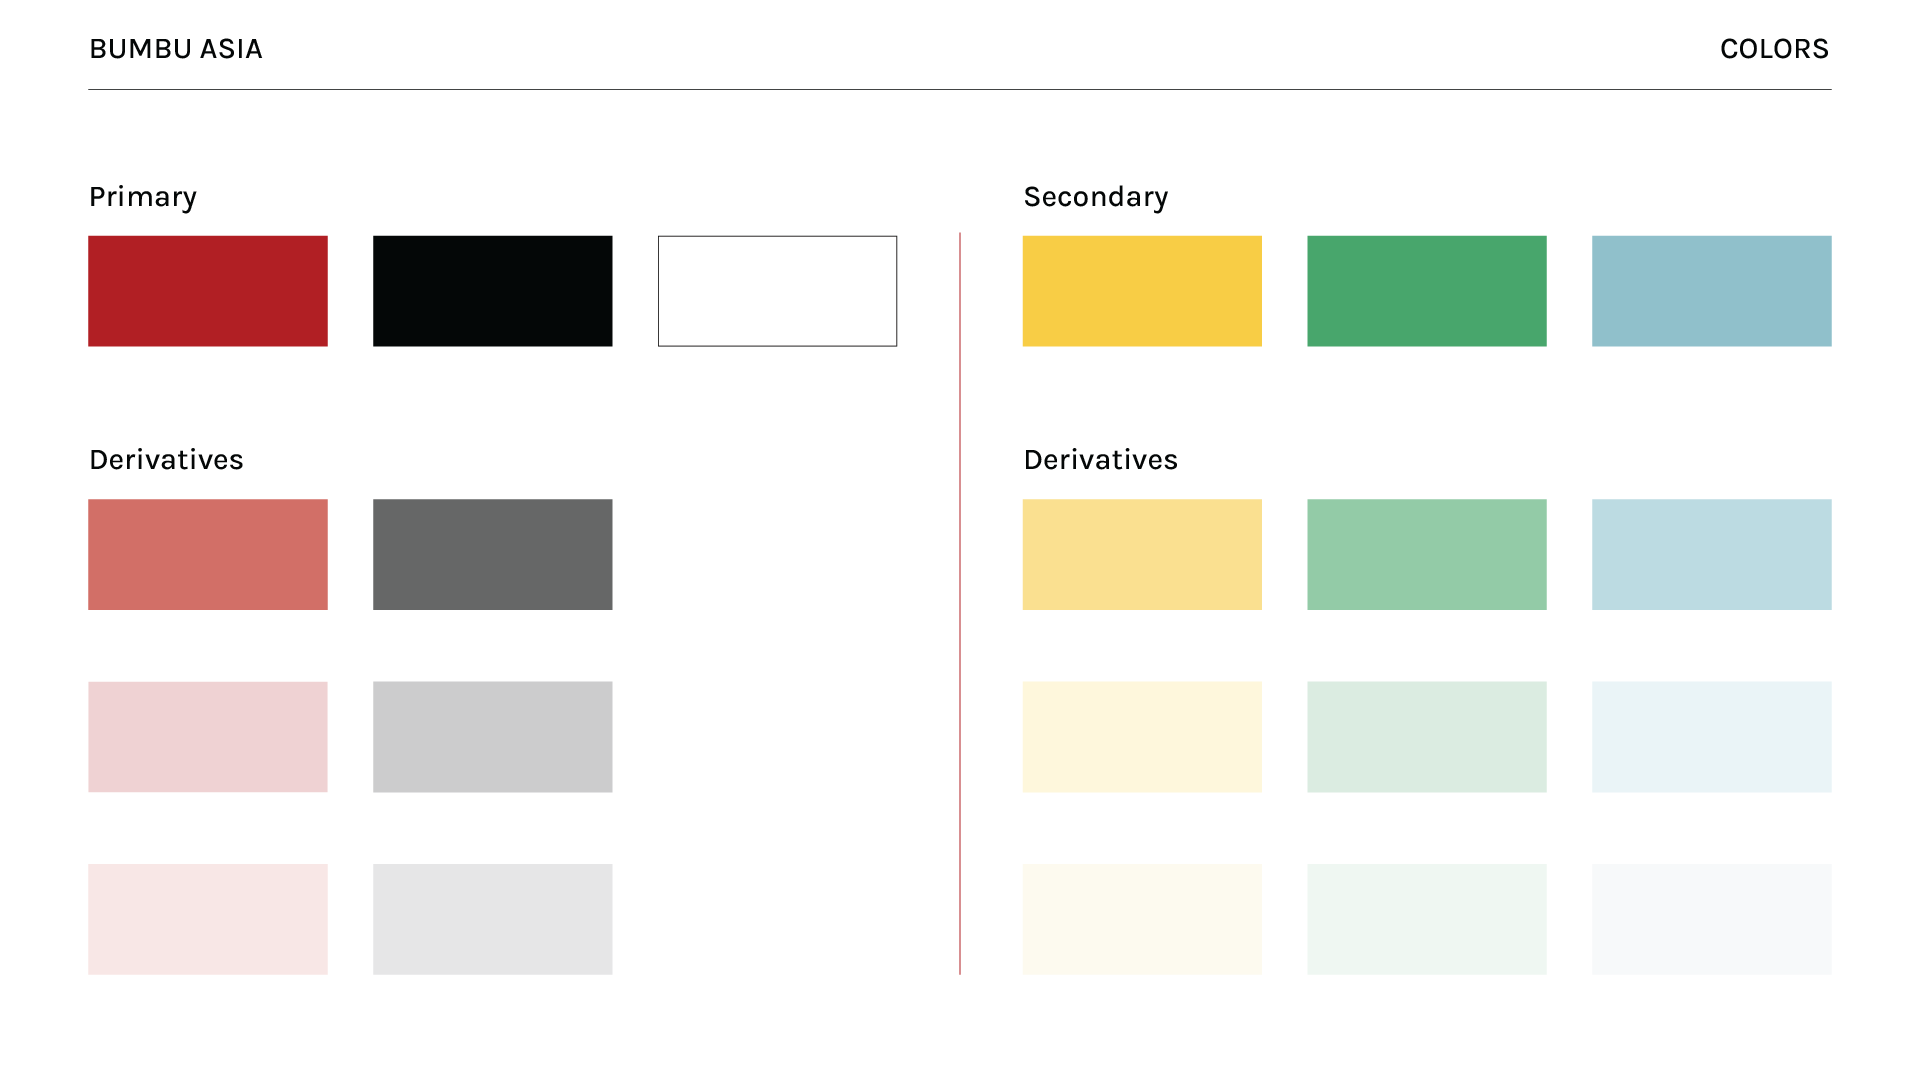Click the COLORS header label
1920x1080 pixels.
[x=1774, y=49]
